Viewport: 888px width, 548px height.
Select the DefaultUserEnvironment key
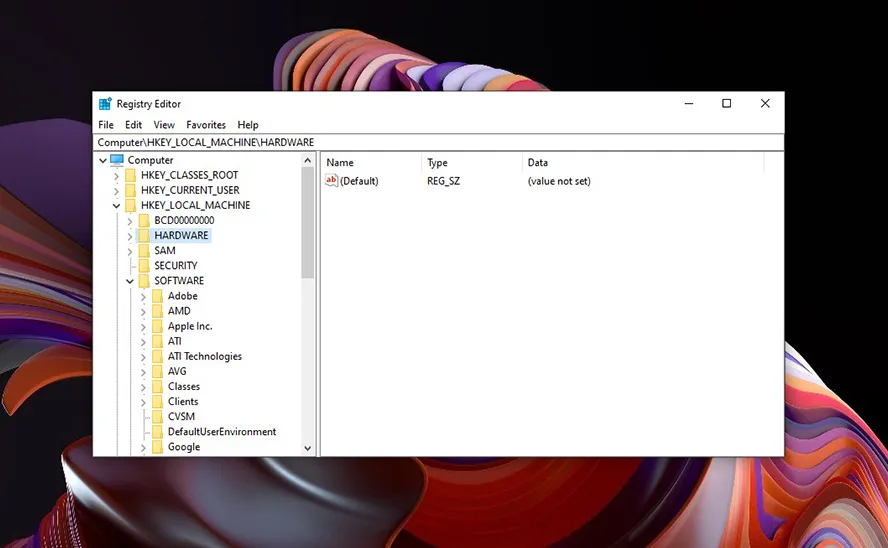click(222, 432)
